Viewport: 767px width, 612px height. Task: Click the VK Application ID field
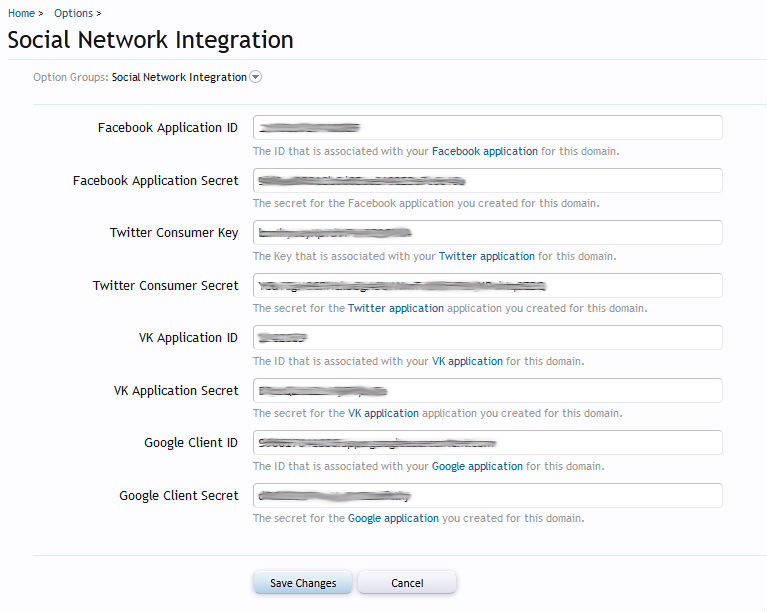[487, 338]
